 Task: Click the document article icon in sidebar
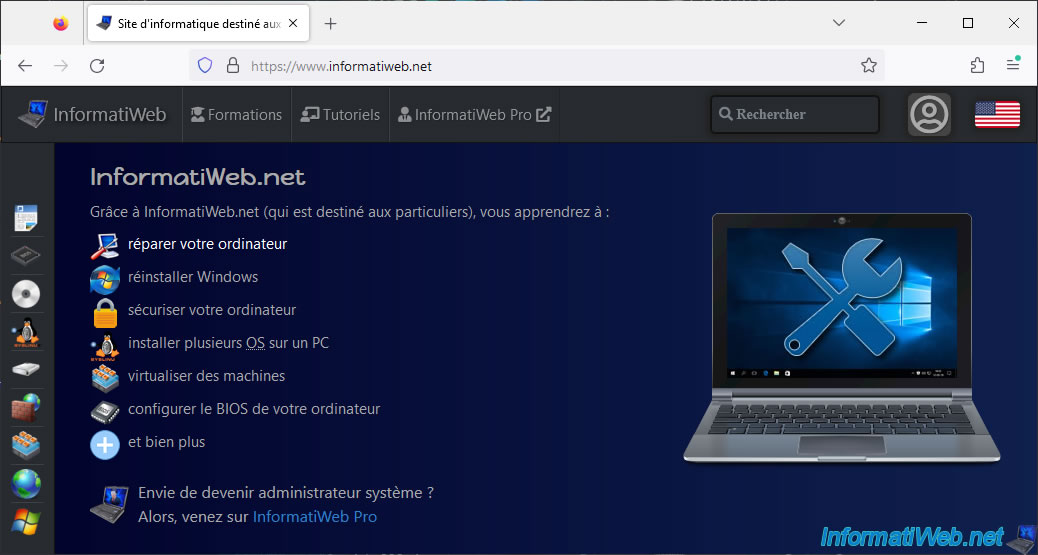pos(26,217)
